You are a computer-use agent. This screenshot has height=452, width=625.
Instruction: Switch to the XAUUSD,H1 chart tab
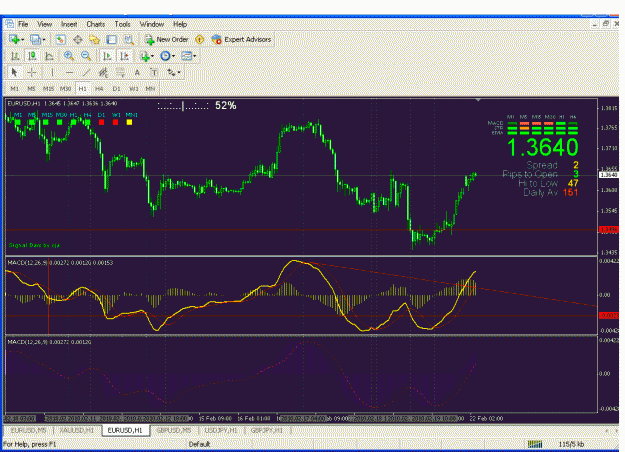pos(77,430)
